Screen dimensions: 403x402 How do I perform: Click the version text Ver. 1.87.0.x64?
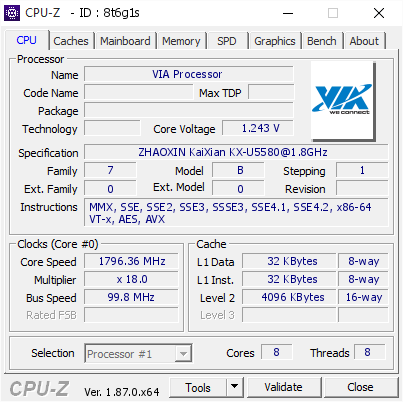122,392
